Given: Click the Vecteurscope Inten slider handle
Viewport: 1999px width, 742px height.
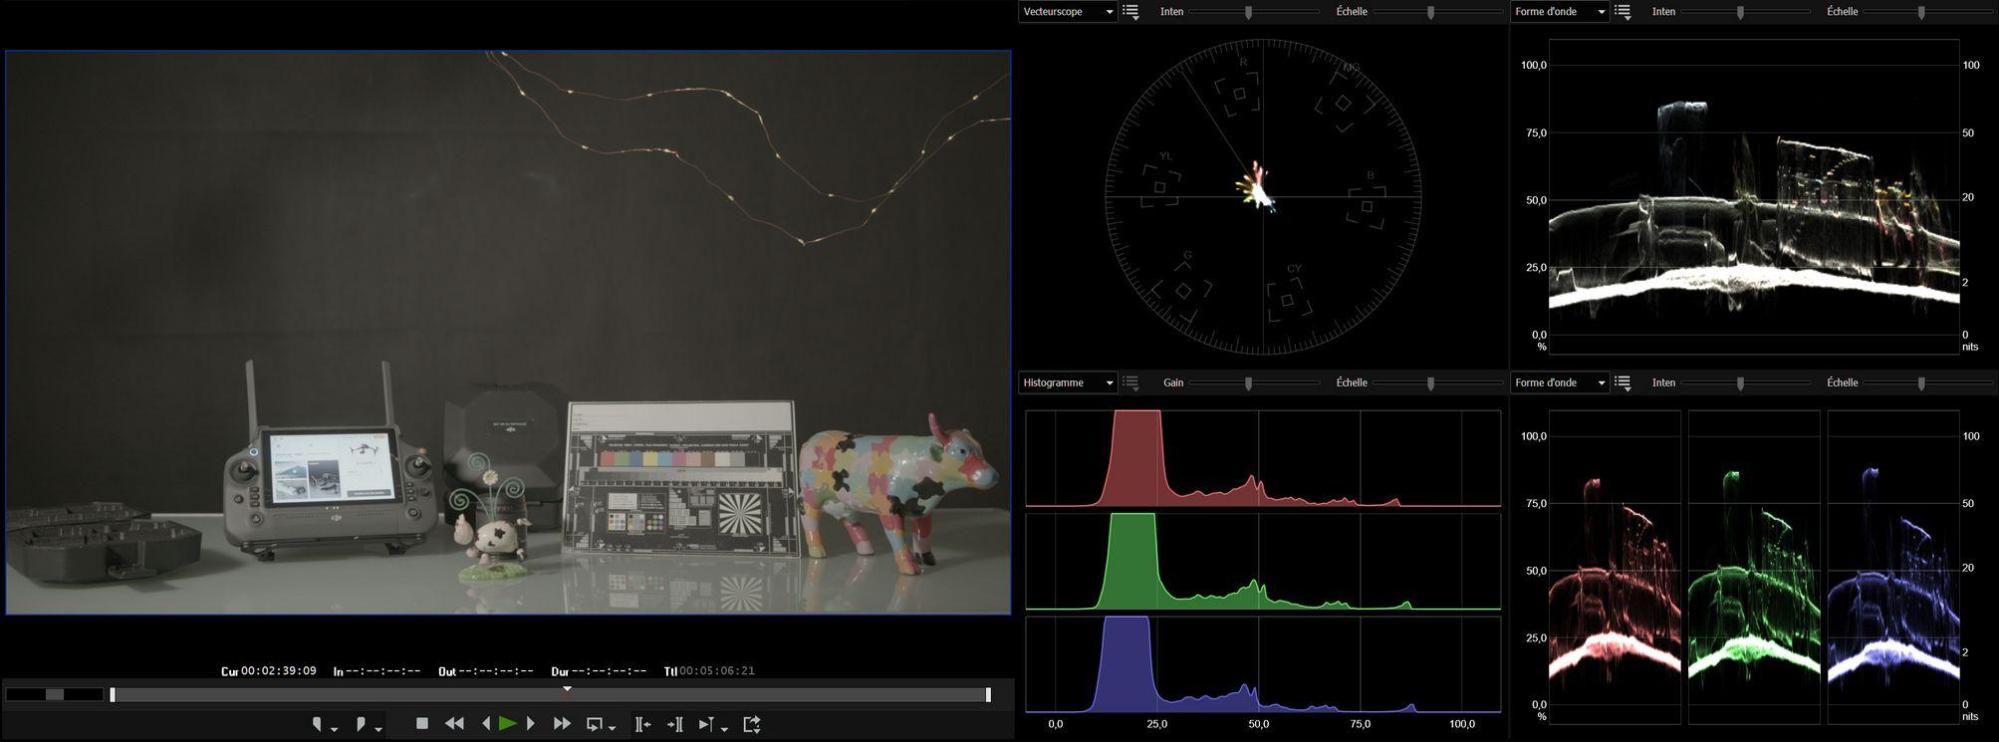Looking at the screenshot, I should click(x=1248, y=12).
